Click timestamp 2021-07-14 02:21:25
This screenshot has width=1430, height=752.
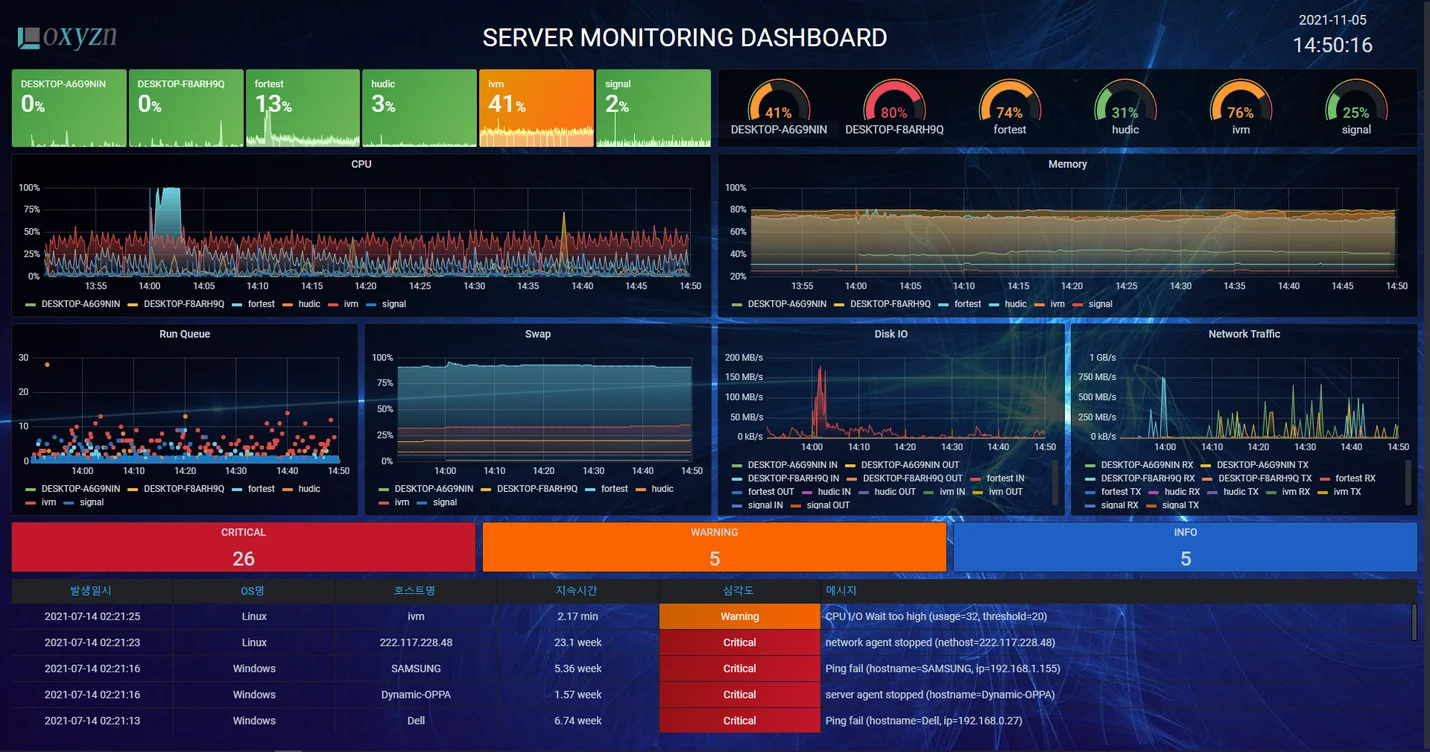pos(92,617)
